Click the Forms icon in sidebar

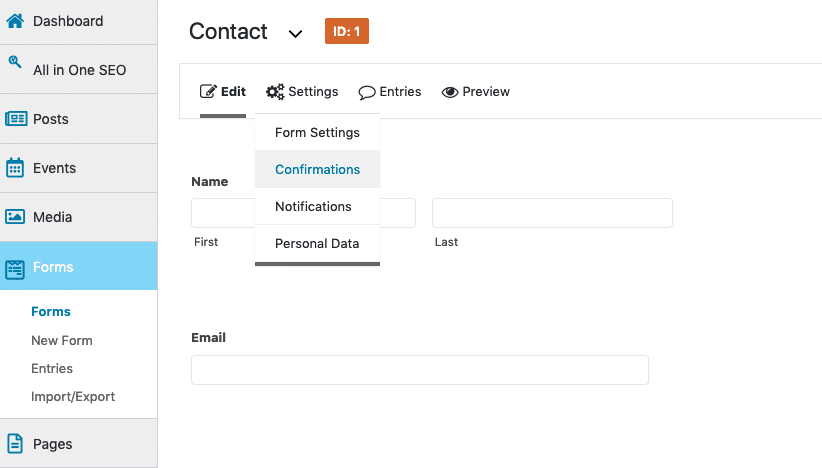tap(15, 269)
